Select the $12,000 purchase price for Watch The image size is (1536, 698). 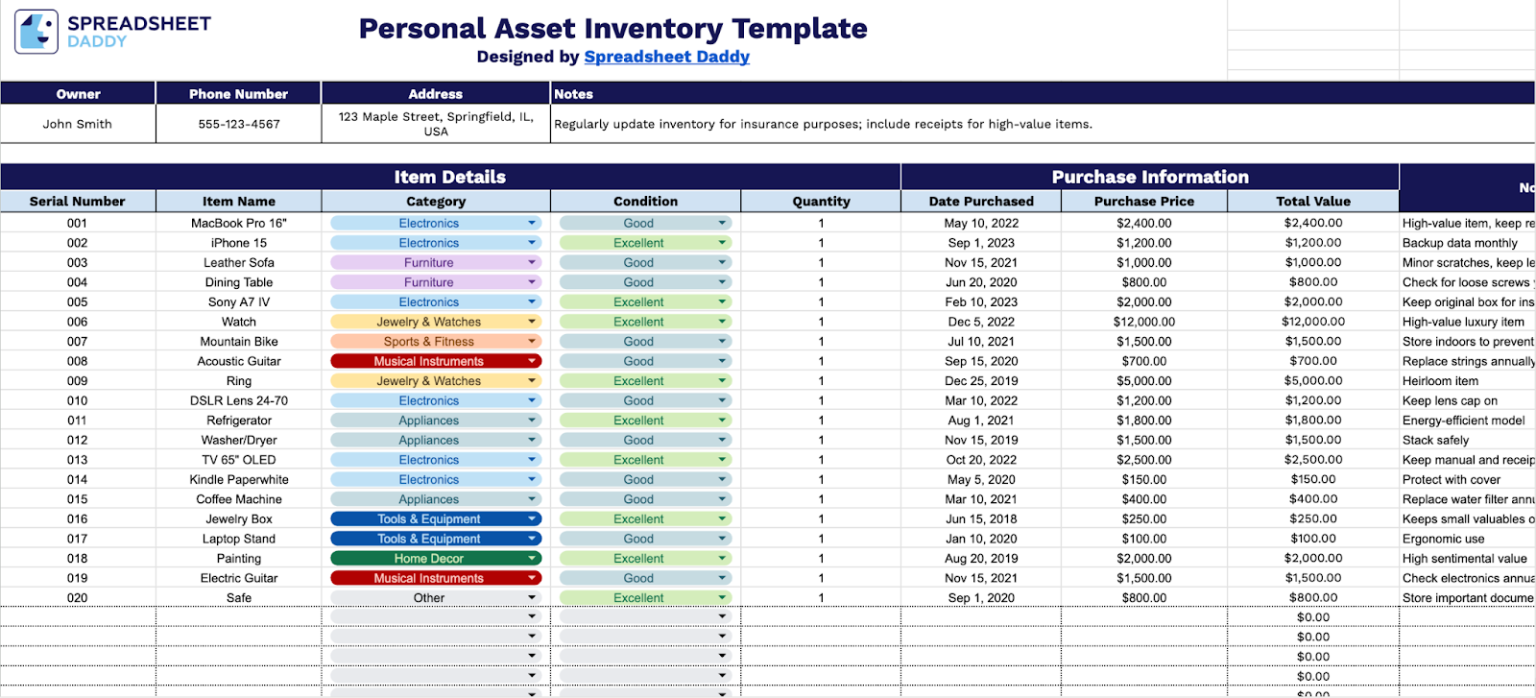click(x=1145, y=321)
